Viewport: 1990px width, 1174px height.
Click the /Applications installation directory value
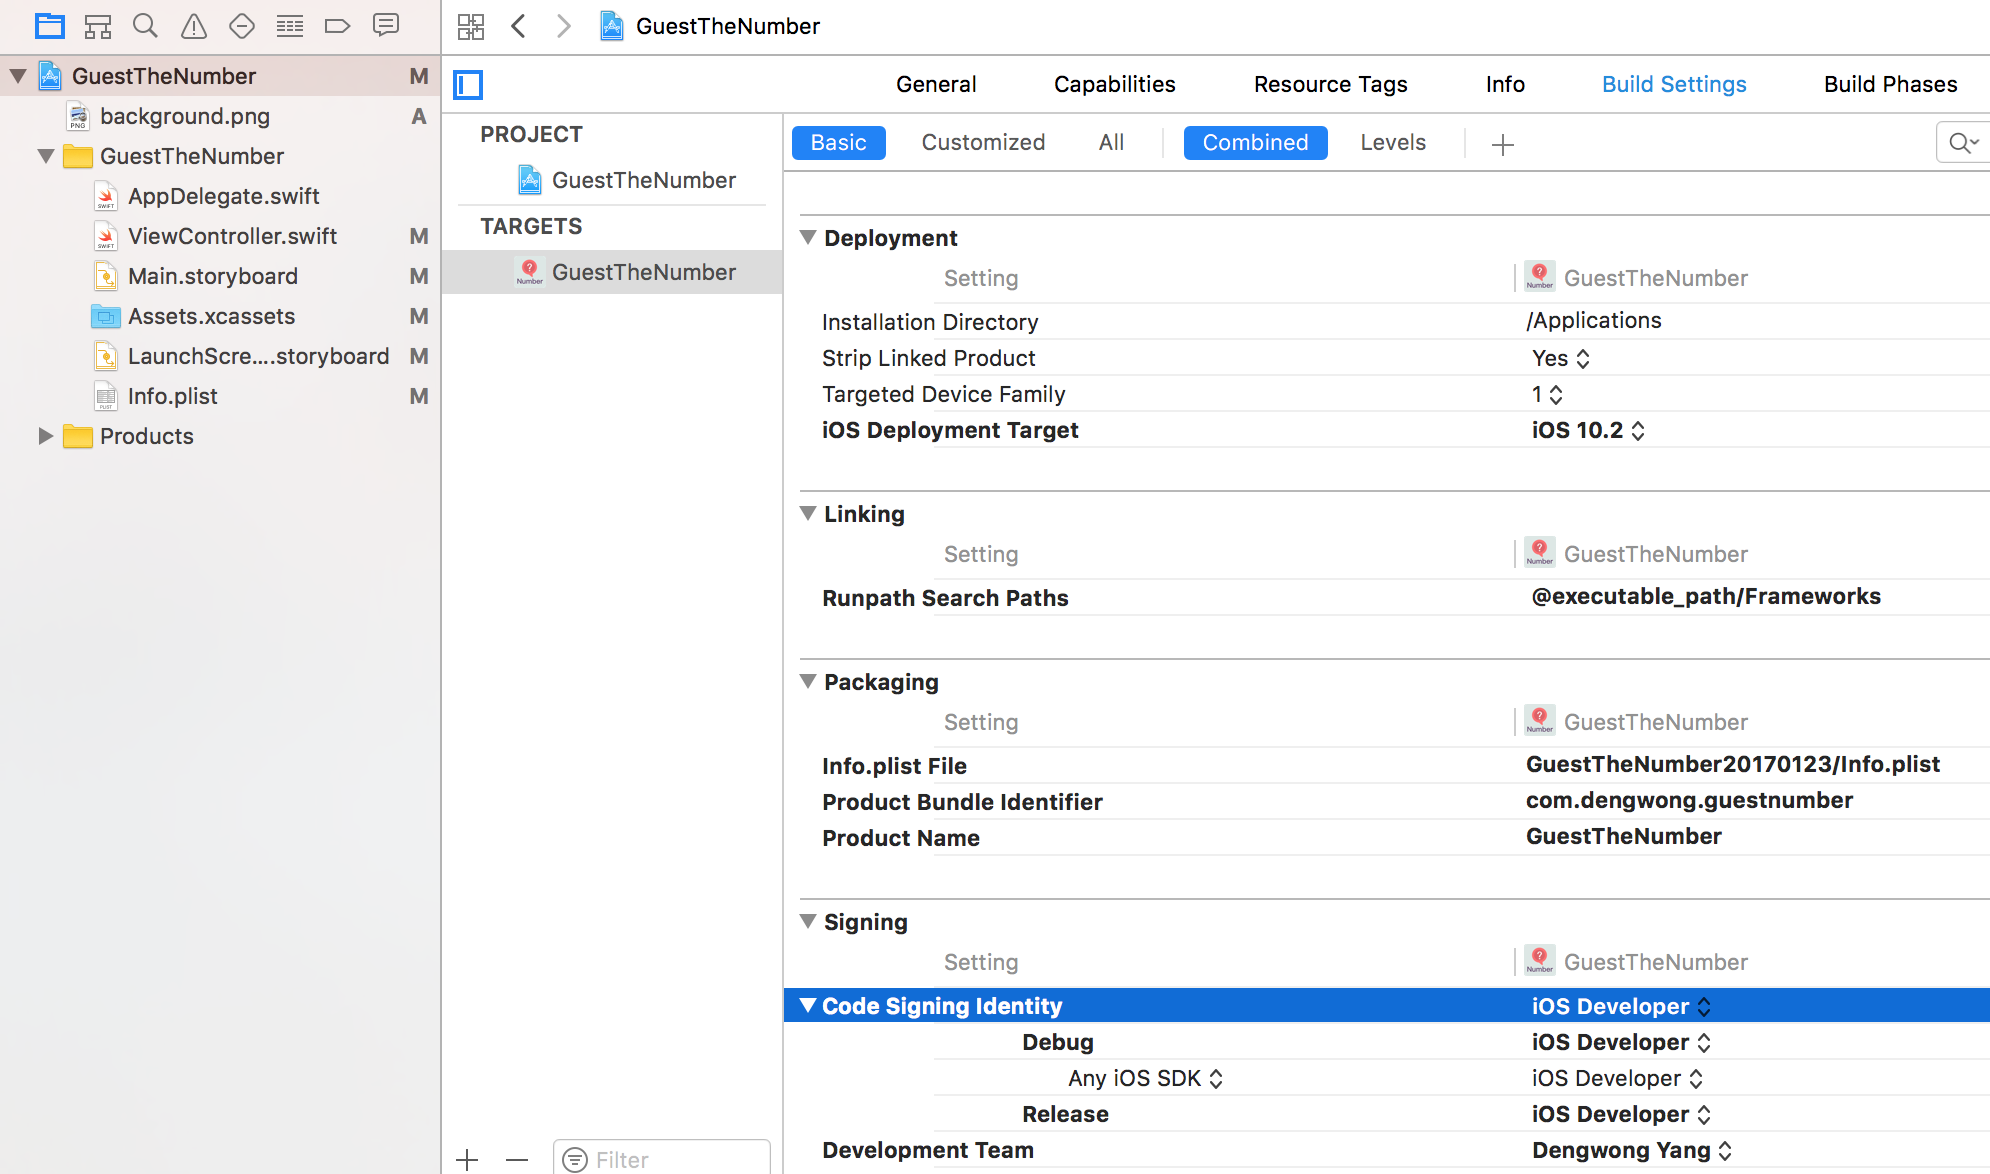click(x=1594, y=321)
